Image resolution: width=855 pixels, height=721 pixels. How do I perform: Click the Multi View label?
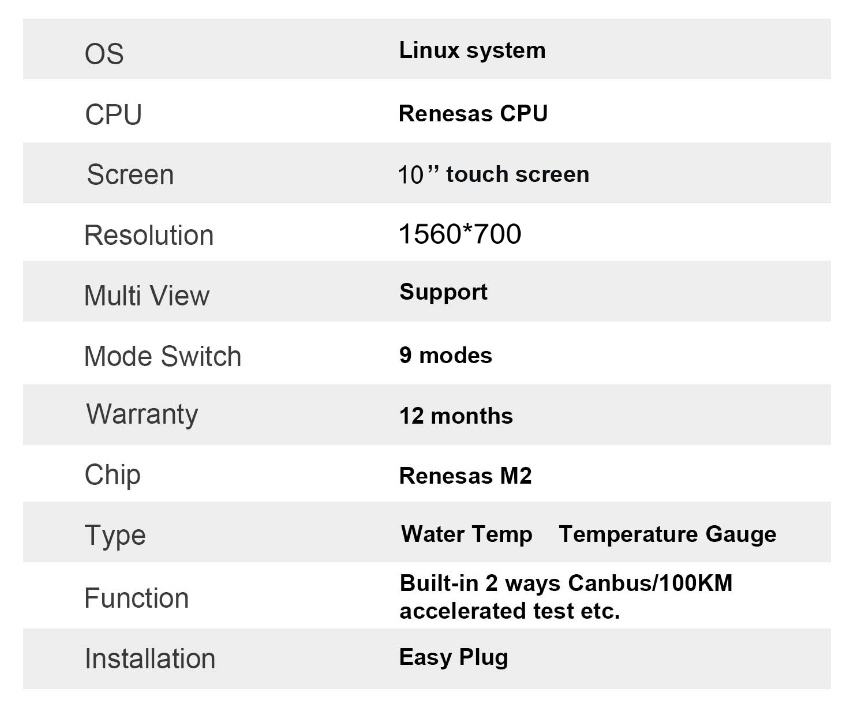[147, 296]
